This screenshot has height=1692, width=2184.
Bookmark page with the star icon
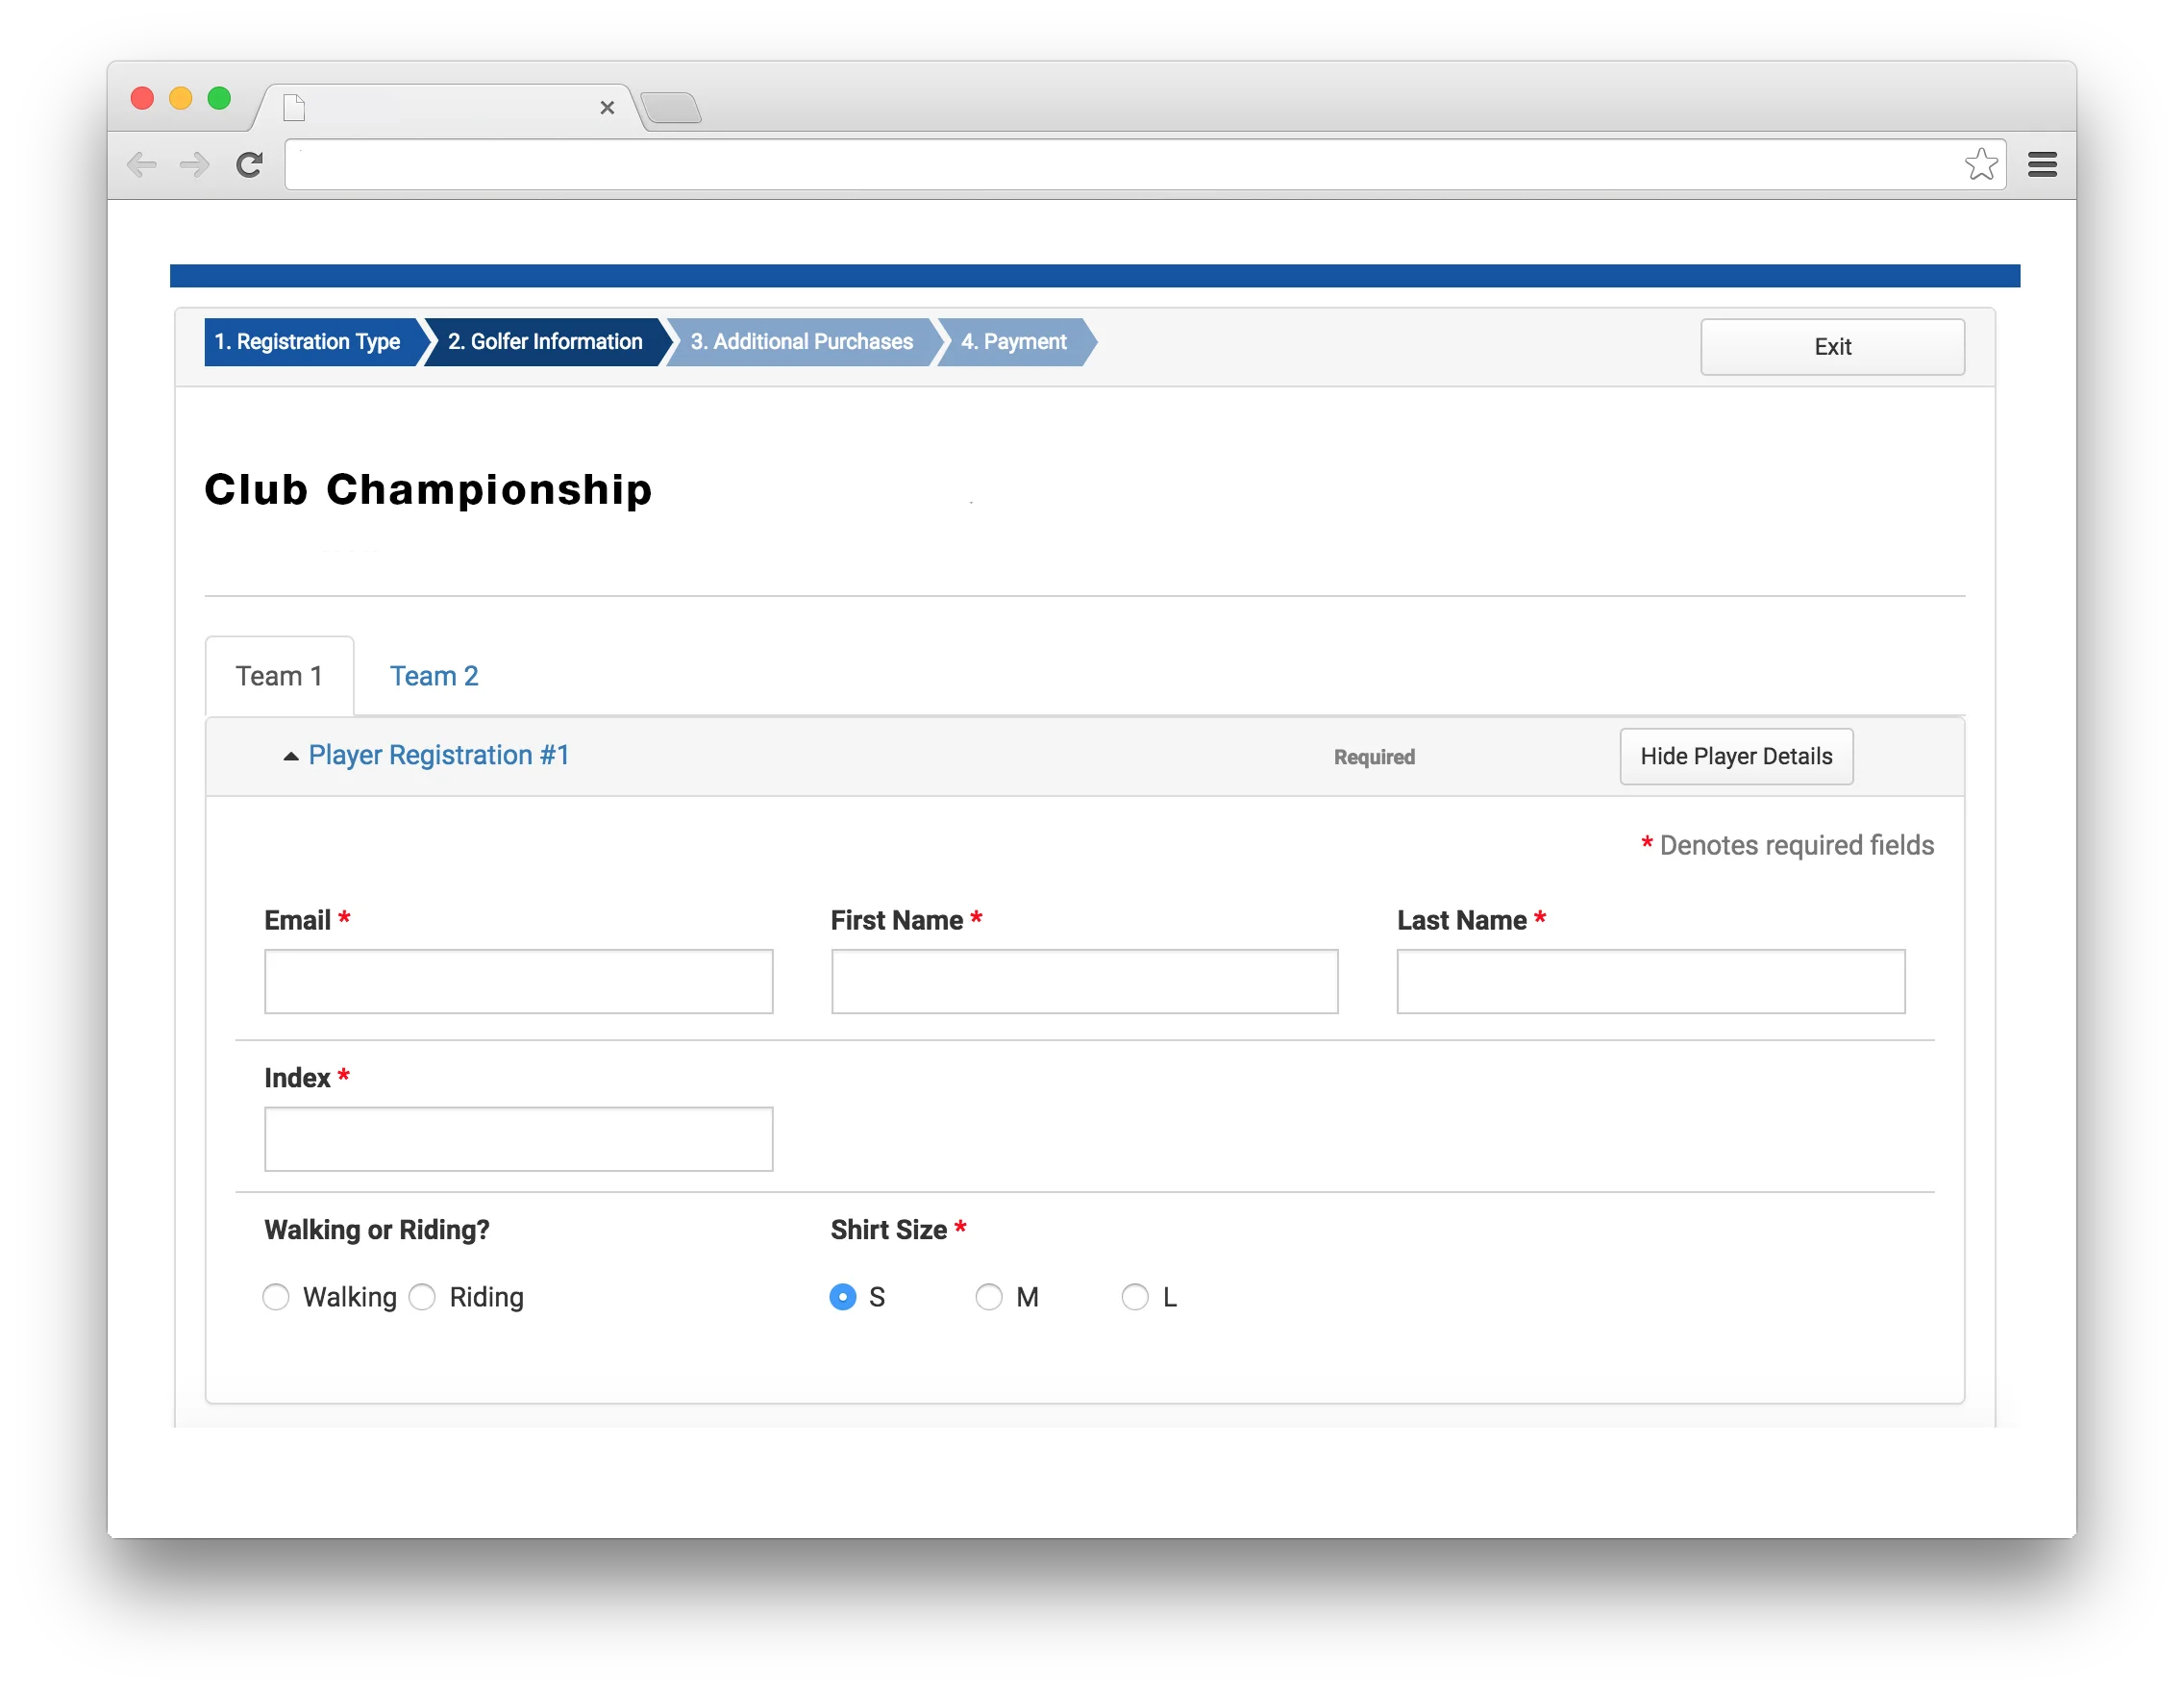tap(1980, 165)
